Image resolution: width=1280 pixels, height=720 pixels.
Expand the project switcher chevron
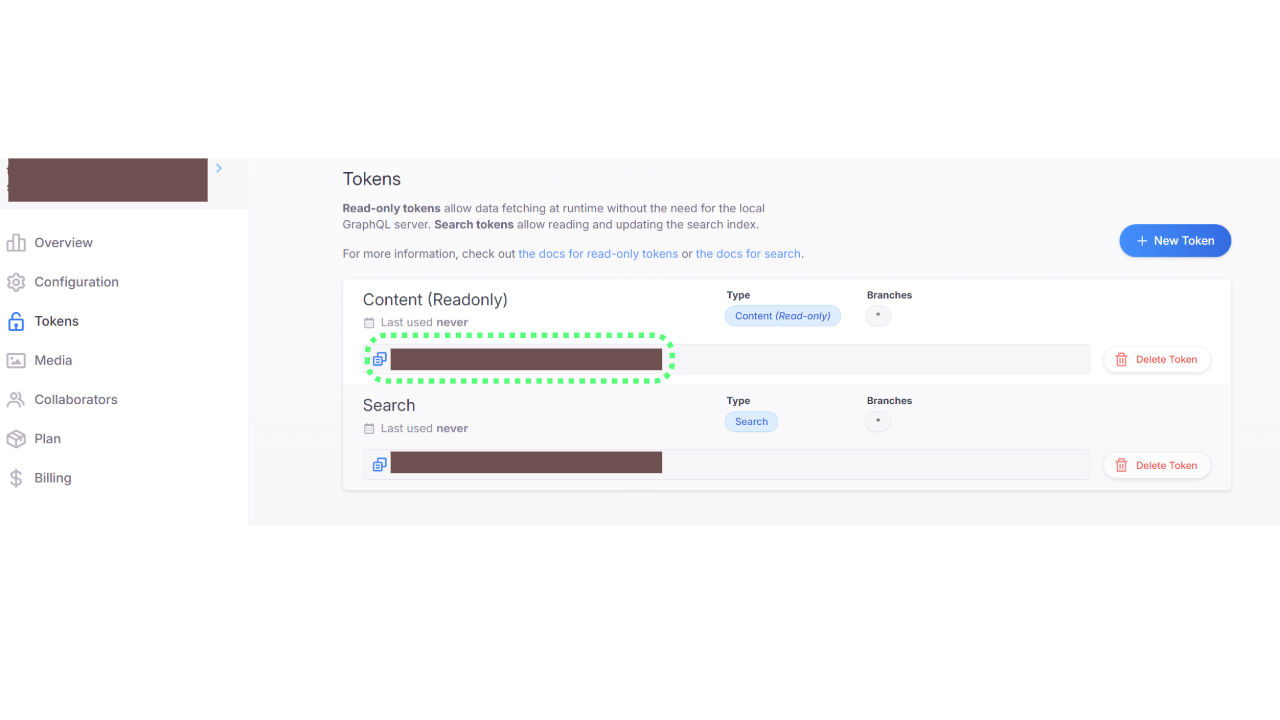(x=219, y=168)
